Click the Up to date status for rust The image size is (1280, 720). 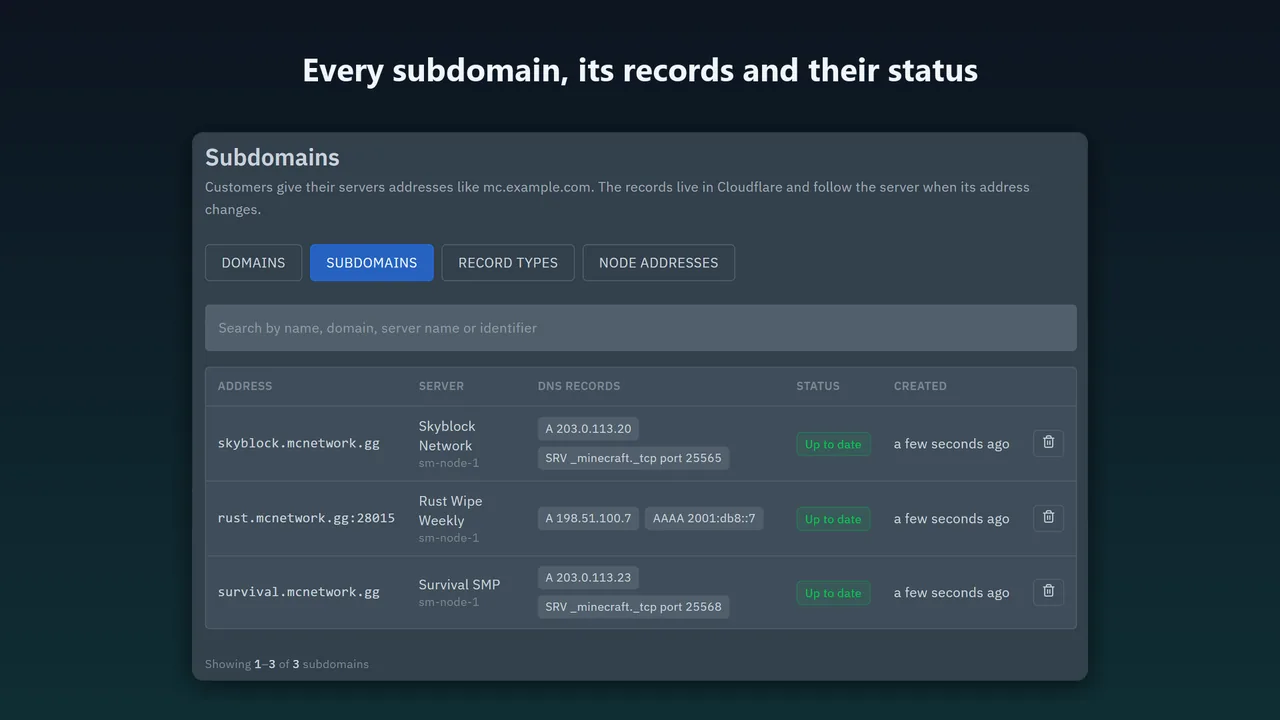click(833, 519)
